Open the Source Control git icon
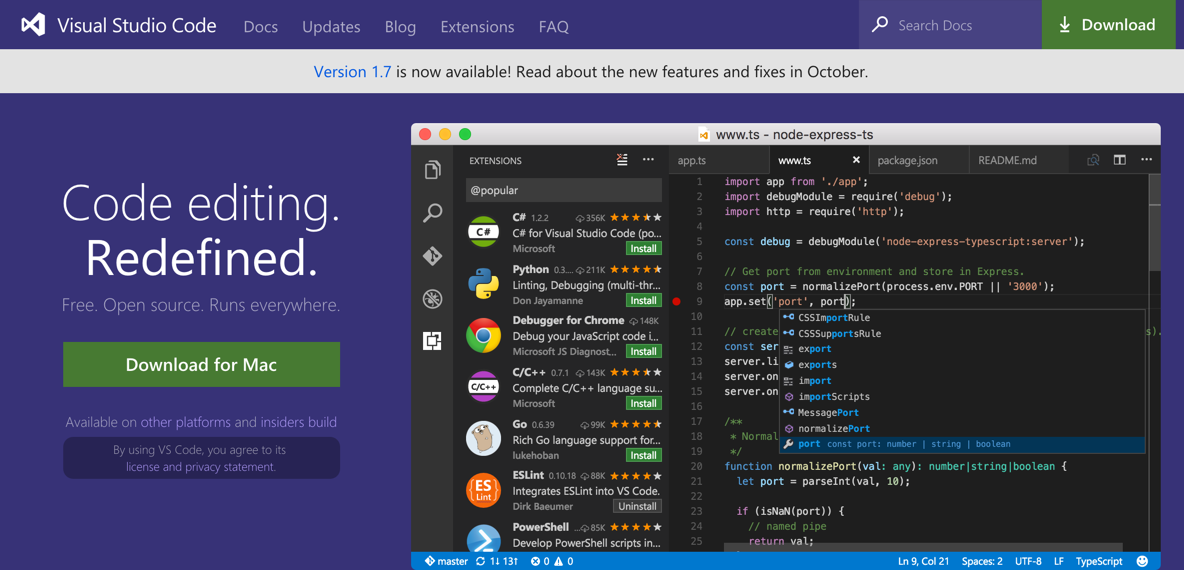Screen dimensions: 1184x570 (x=433, y=256)
